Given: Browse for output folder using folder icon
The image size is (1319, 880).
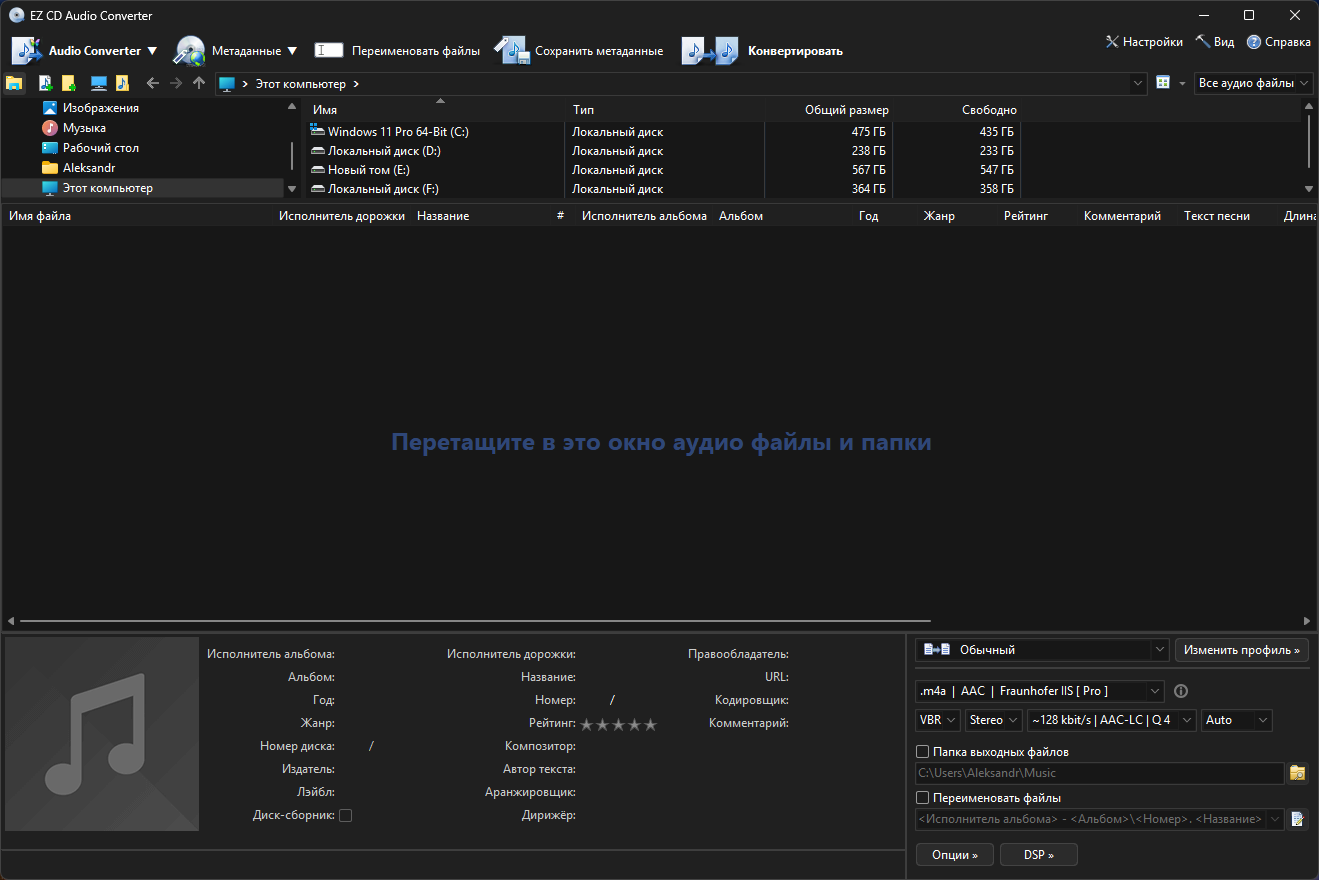Looking at the screenshot, I should (x=1297, y=773).
